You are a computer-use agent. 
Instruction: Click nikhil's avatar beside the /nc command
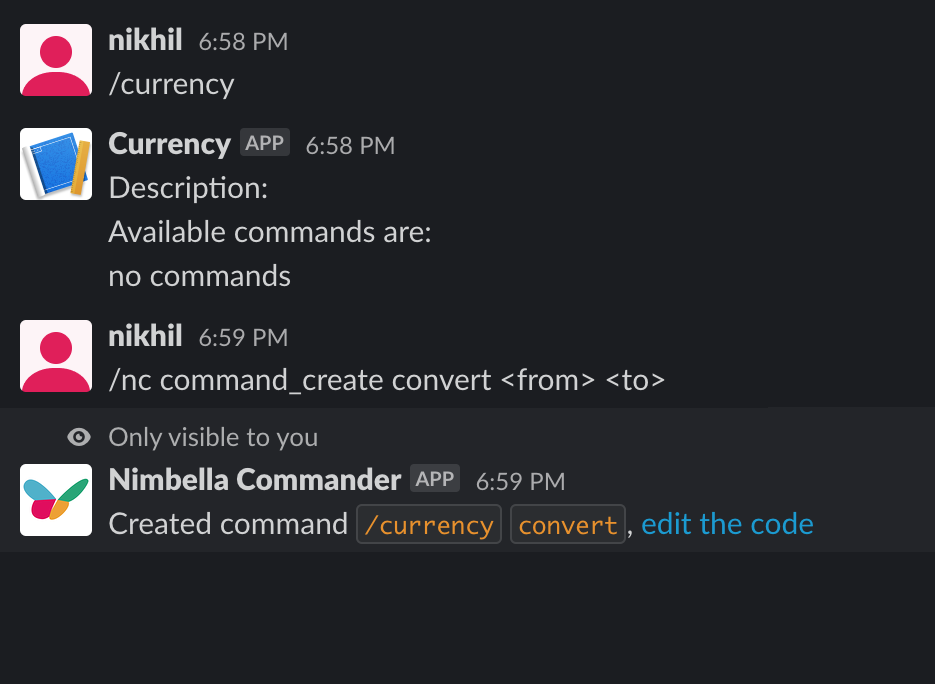point(56,356)
